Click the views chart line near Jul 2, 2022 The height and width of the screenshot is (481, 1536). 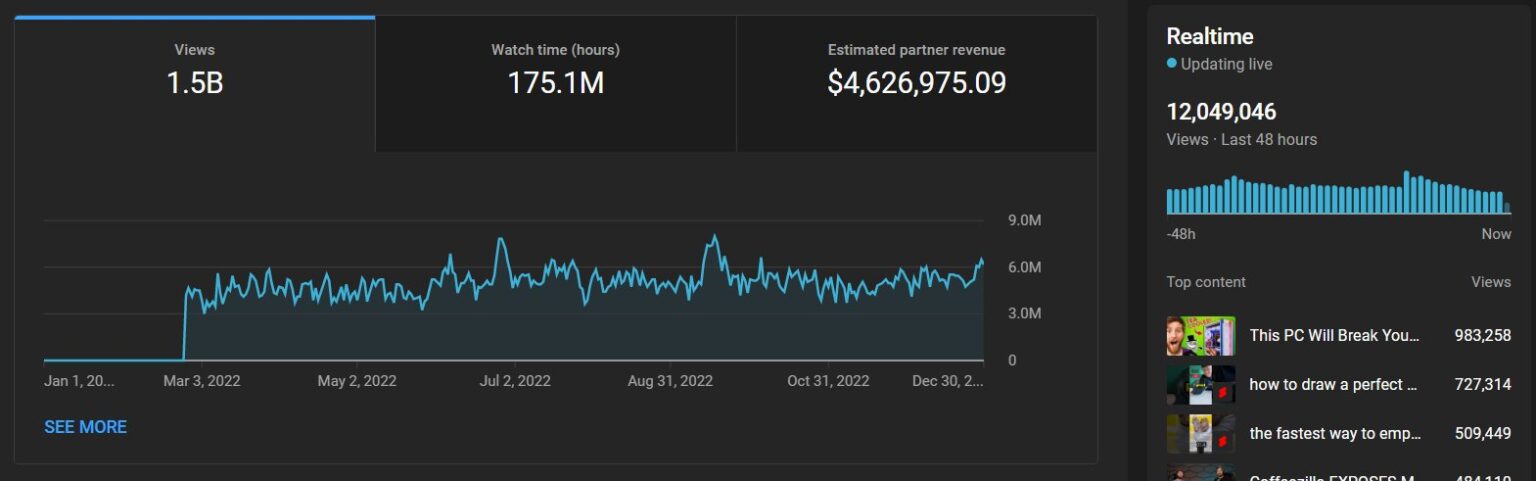pos(500,240)
